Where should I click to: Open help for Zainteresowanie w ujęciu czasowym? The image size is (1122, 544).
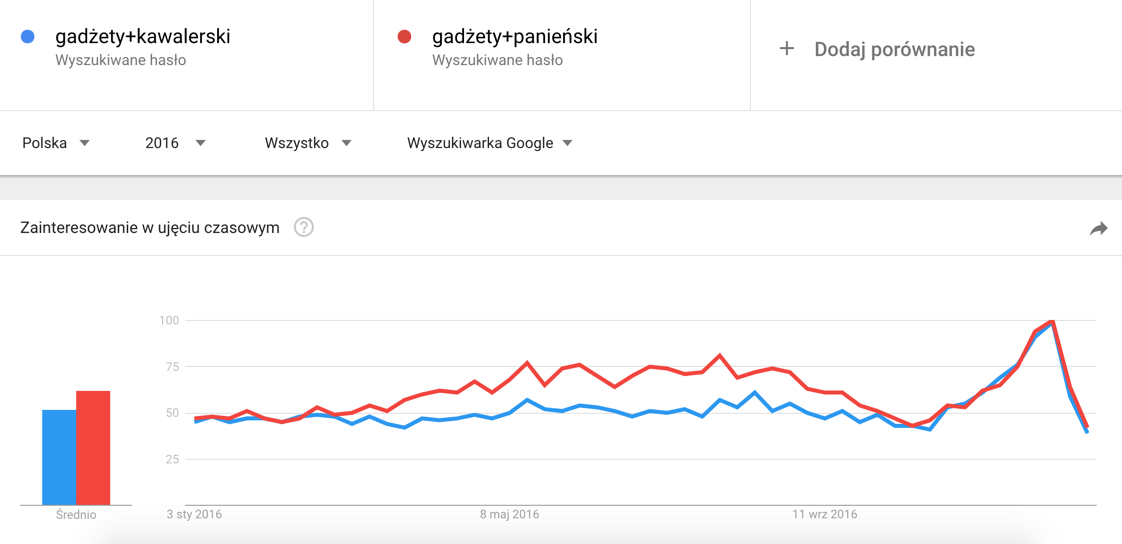[x=304, y=227]
